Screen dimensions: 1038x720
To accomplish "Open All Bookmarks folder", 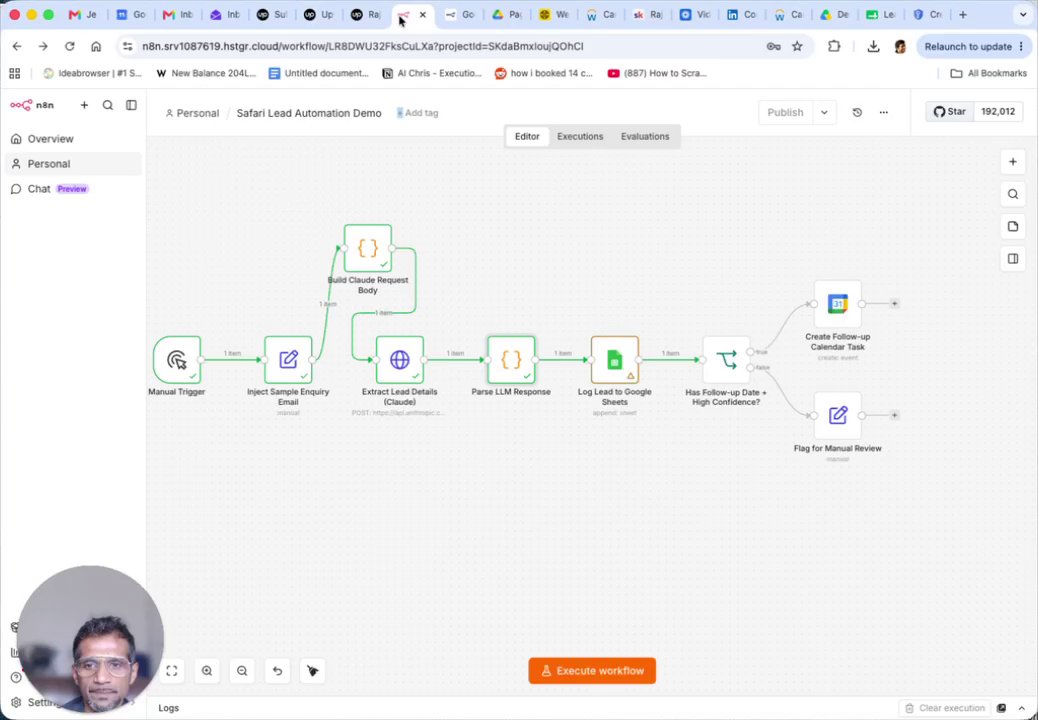I will coord(988,73).
